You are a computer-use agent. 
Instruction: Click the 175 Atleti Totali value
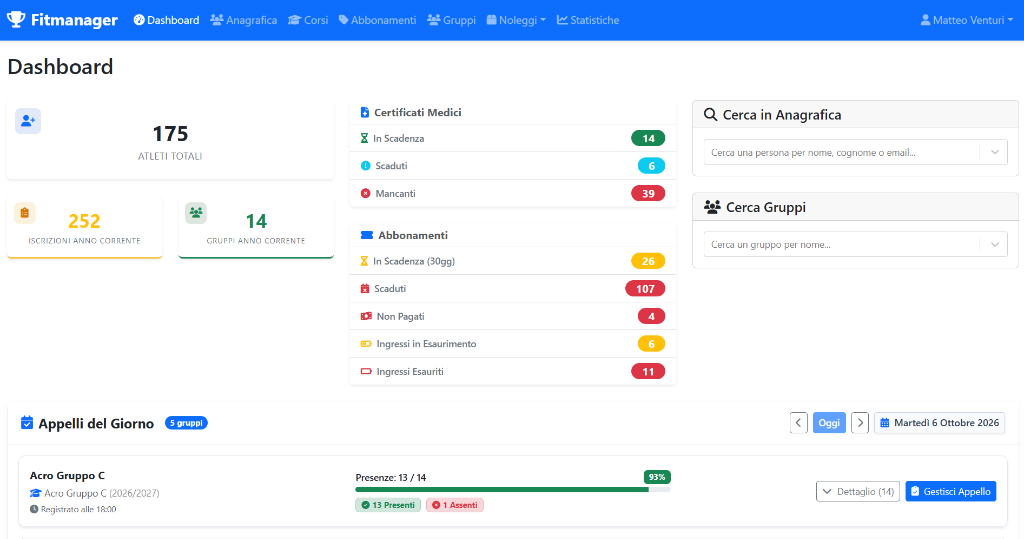pyautogui.click(x=170, y=134)
